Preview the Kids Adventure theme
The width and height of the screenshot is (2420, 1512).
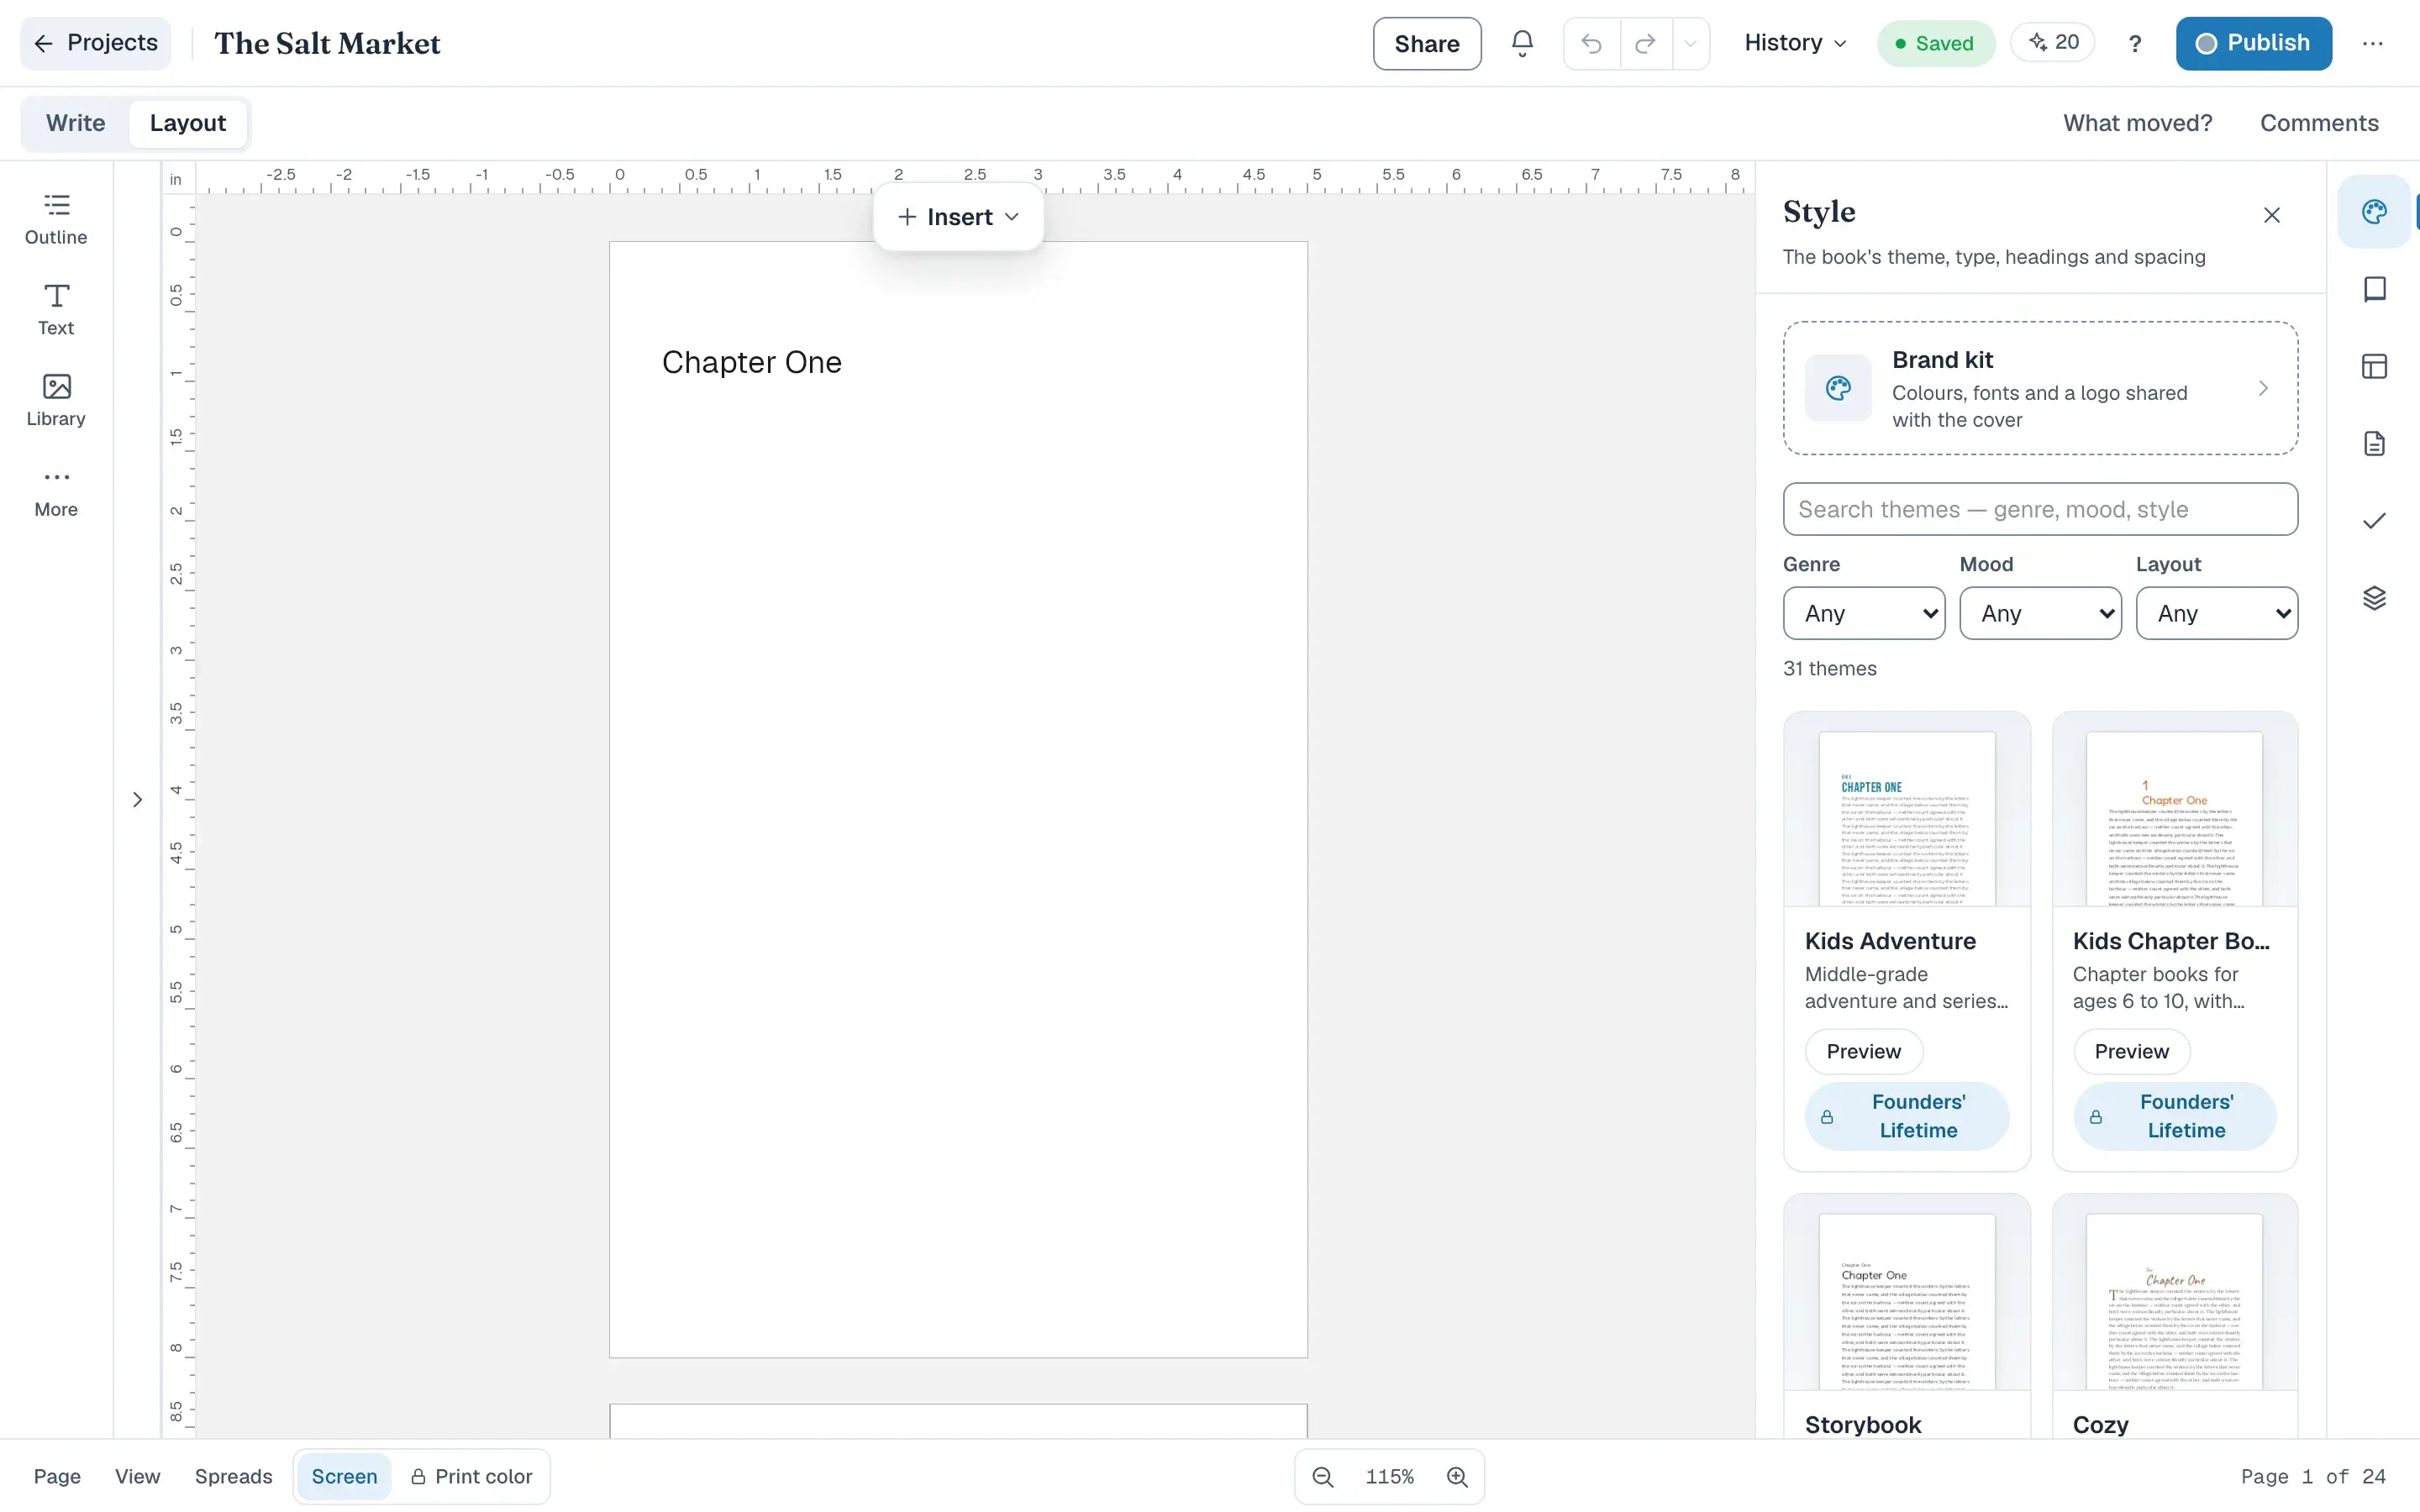click(1863, 1051)
